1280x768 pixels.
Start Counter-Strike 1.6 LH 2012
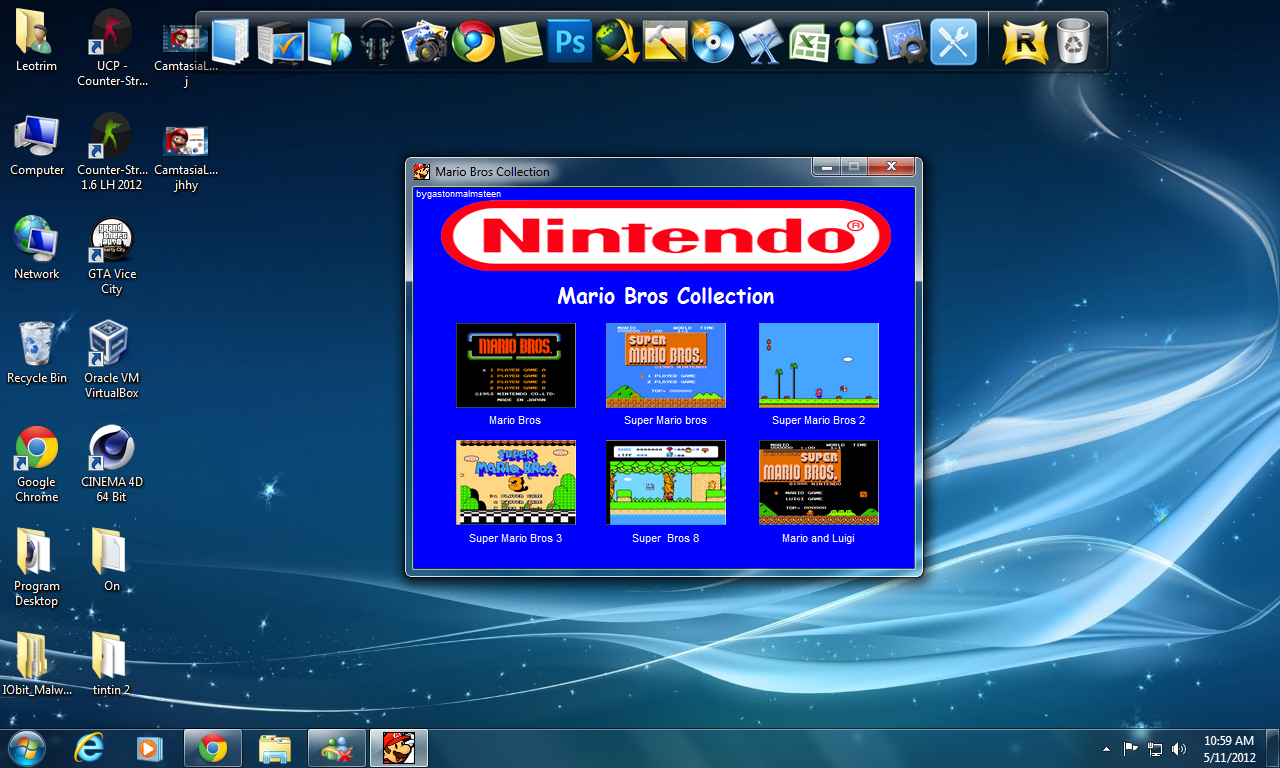[x=110, y=138]
